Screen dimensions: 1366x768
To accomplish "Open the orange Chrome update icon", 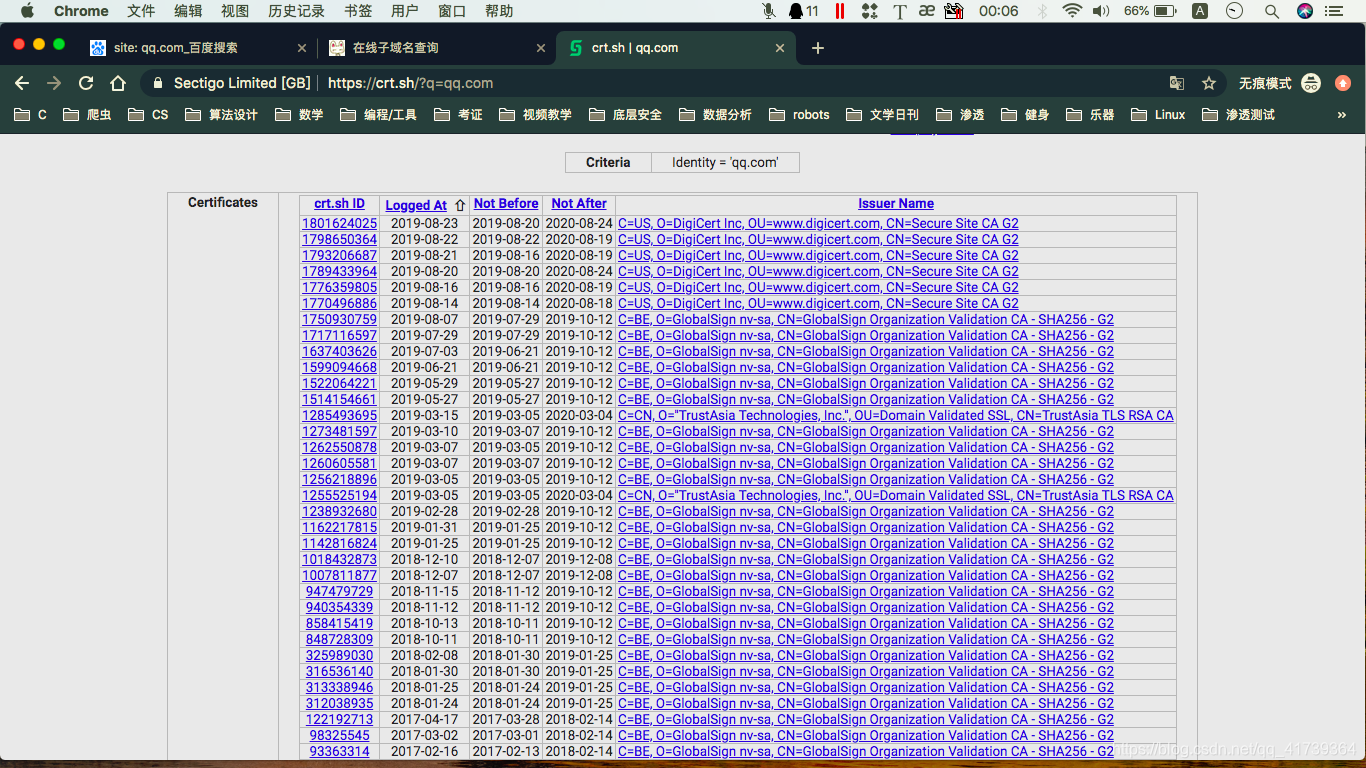I will [1343, 83].
